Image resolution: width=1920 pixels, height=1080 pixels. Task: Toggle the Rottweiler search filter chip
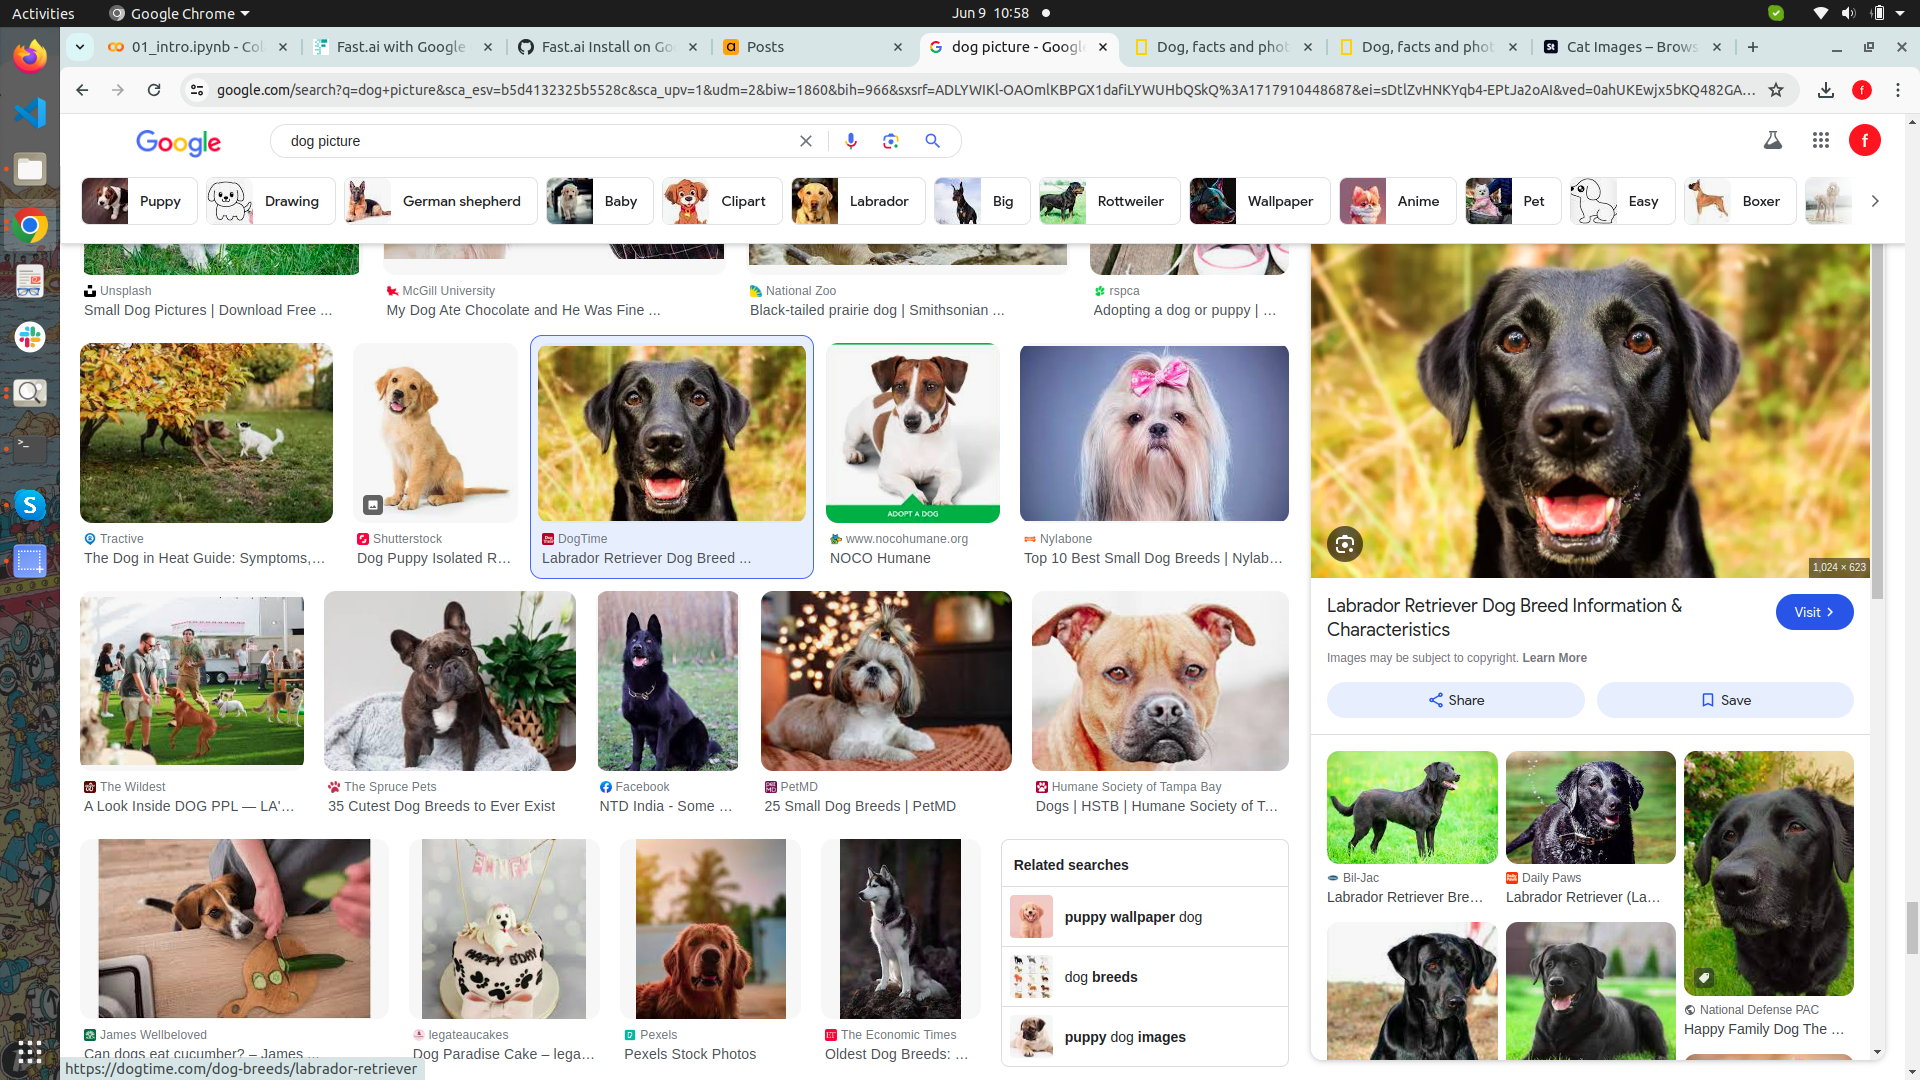(x=1108, y=201)
